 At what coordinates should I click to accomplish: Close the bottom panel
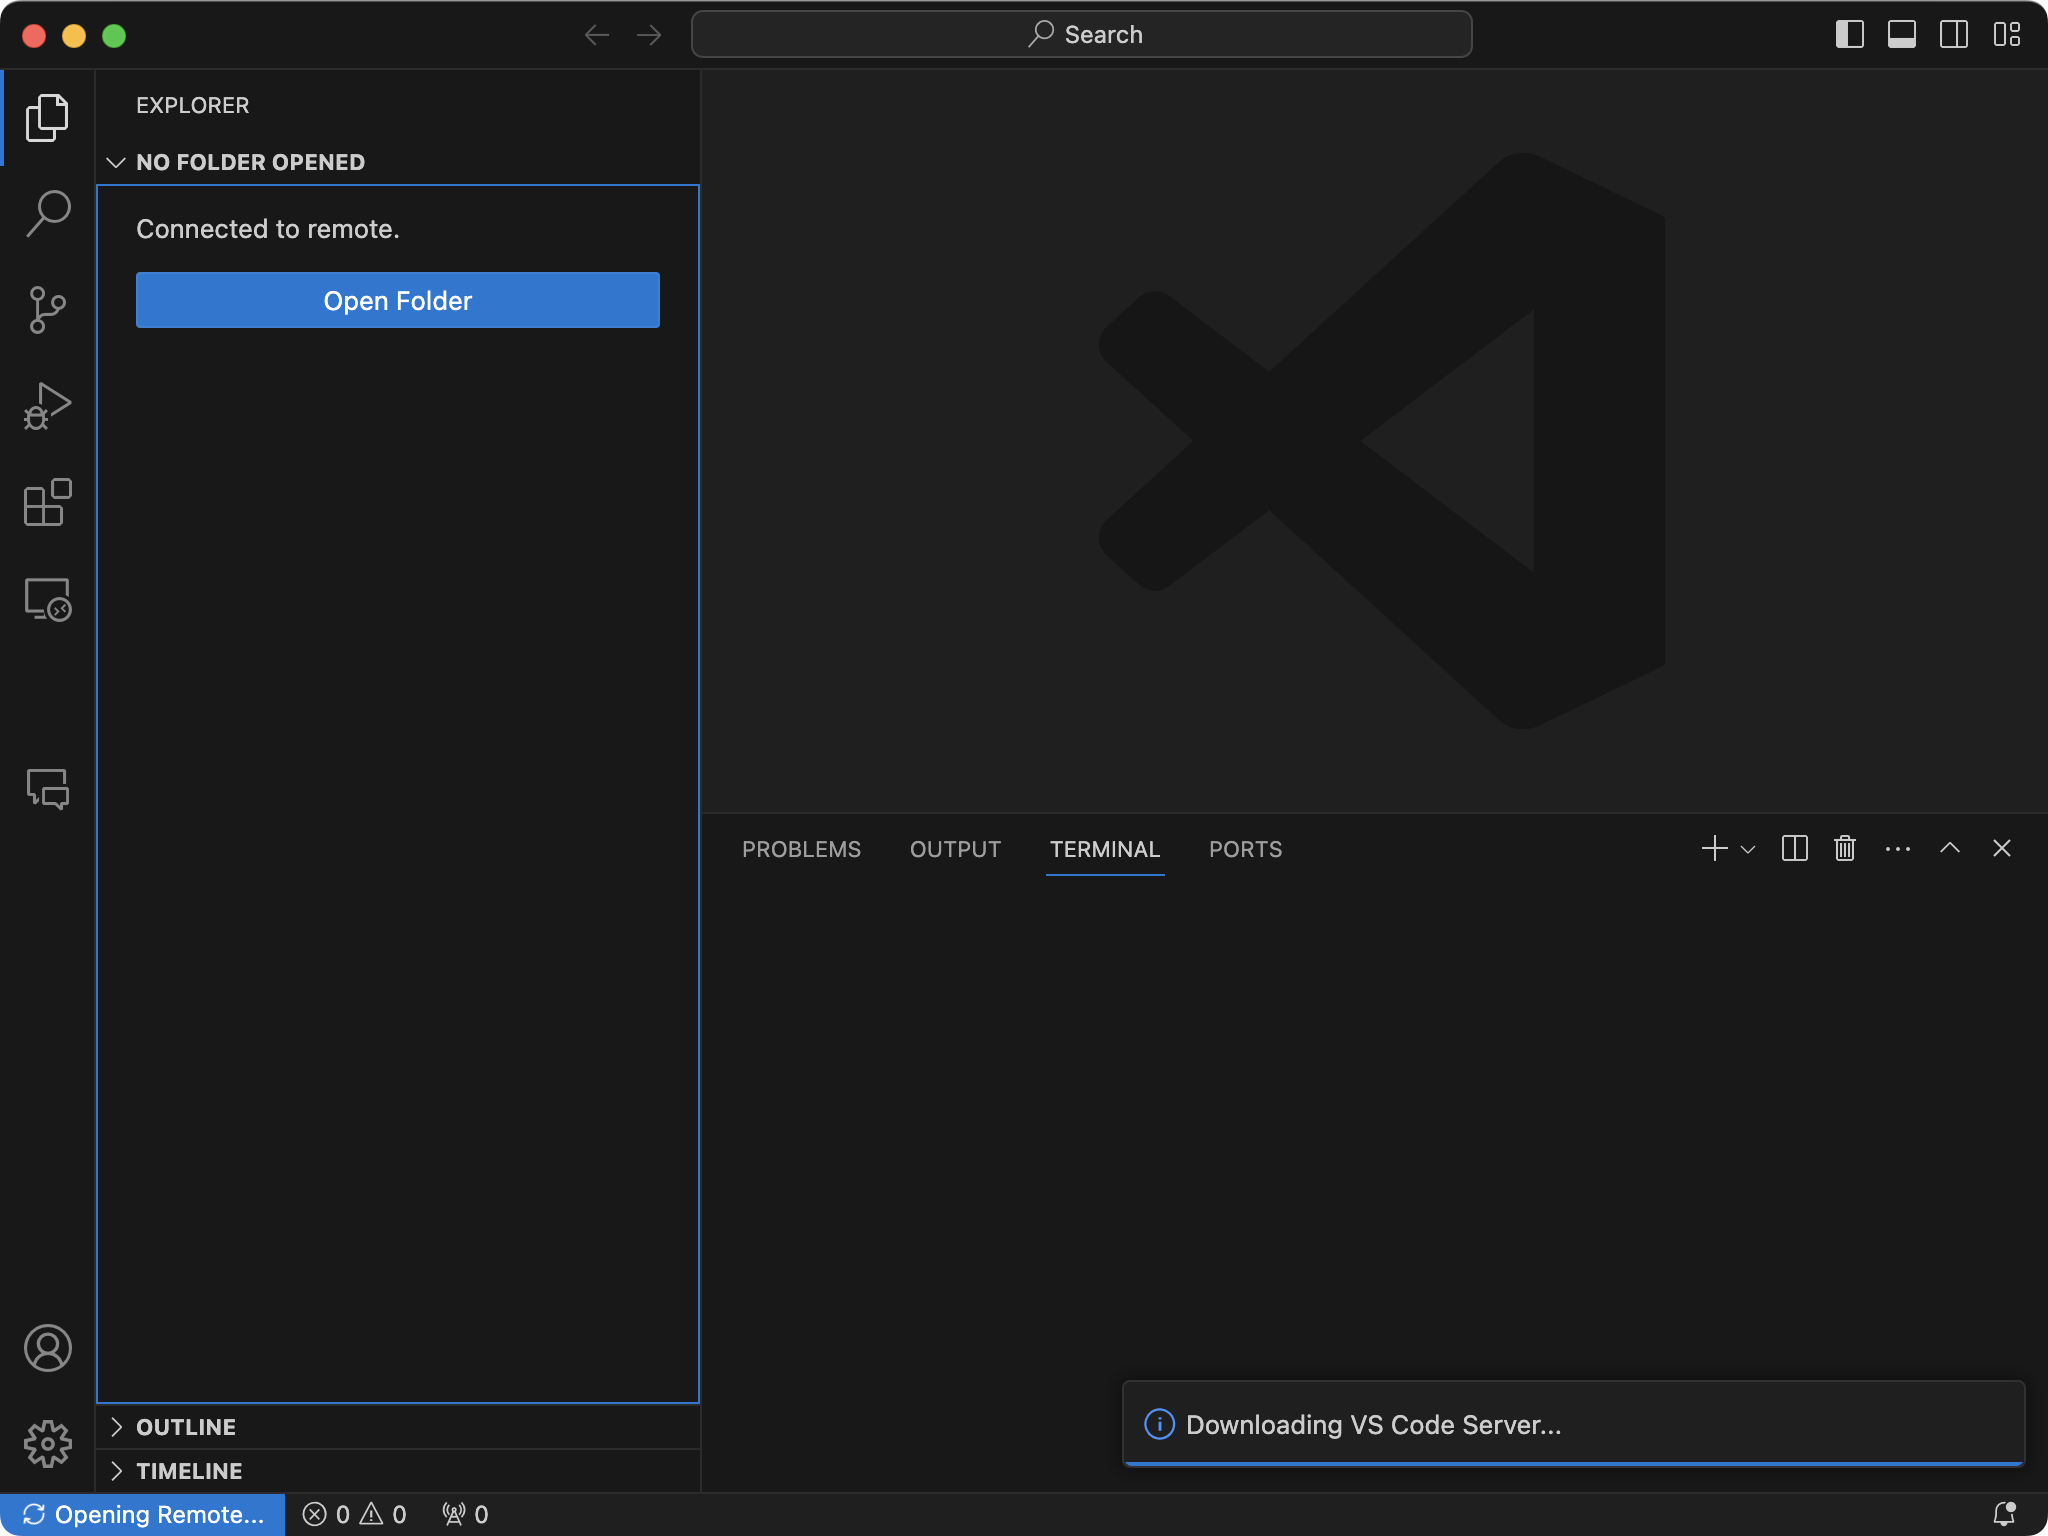(2002, 849)
